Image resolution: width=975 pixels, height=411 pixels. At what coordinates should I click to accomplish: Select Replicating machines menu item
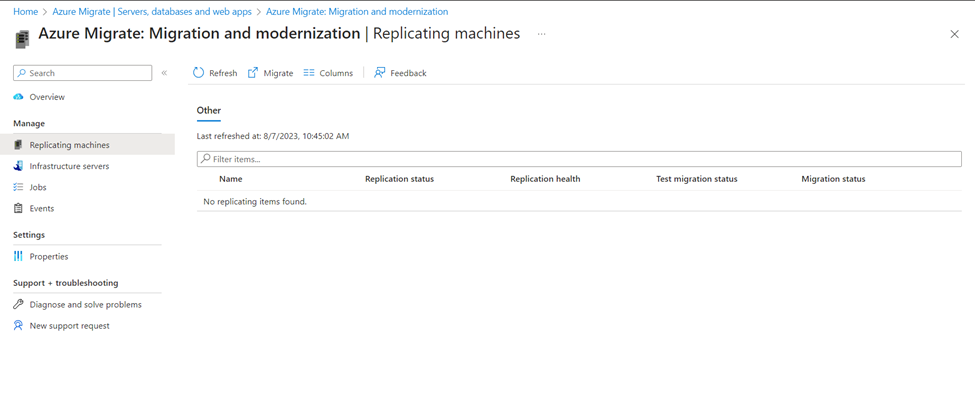click(x=87, y=145)
